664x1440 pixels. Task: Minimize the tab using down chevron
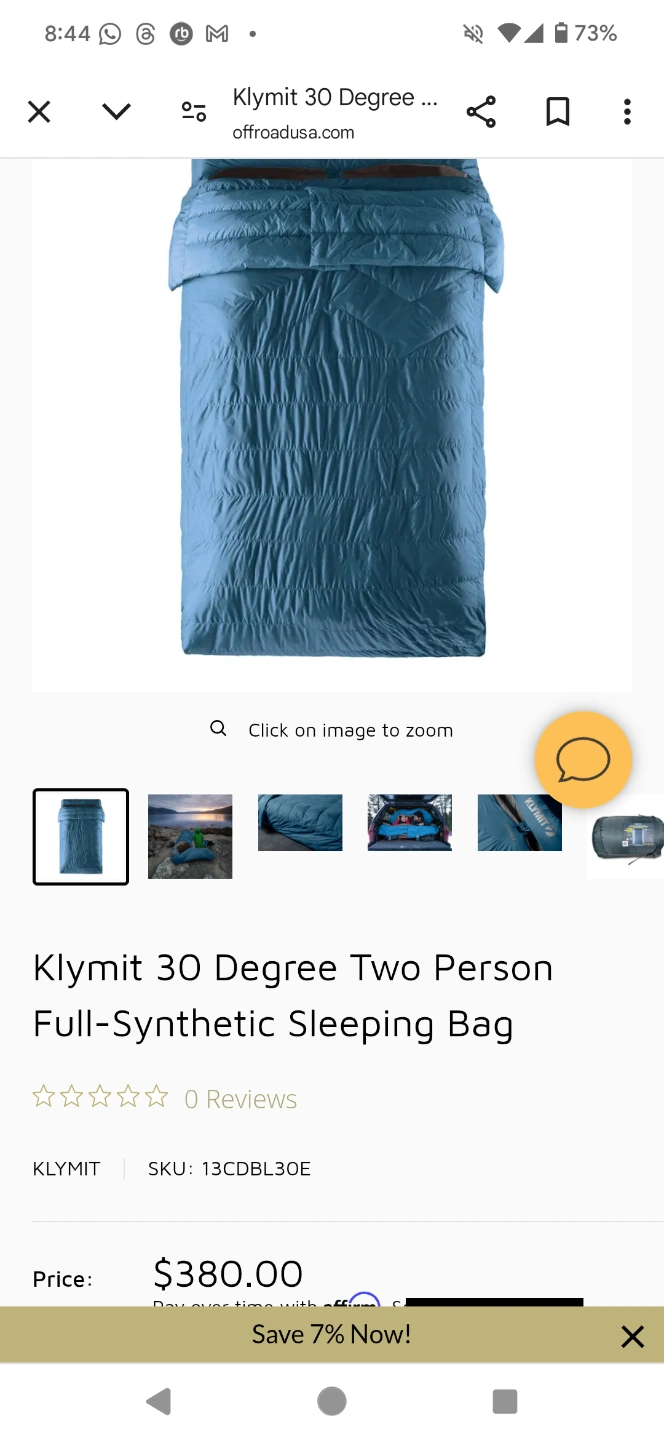coord(116,112)
